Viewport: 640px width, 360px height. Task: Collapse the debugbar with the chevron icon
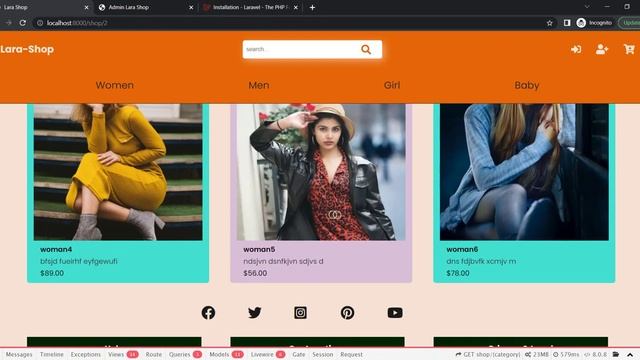point(630,354)
